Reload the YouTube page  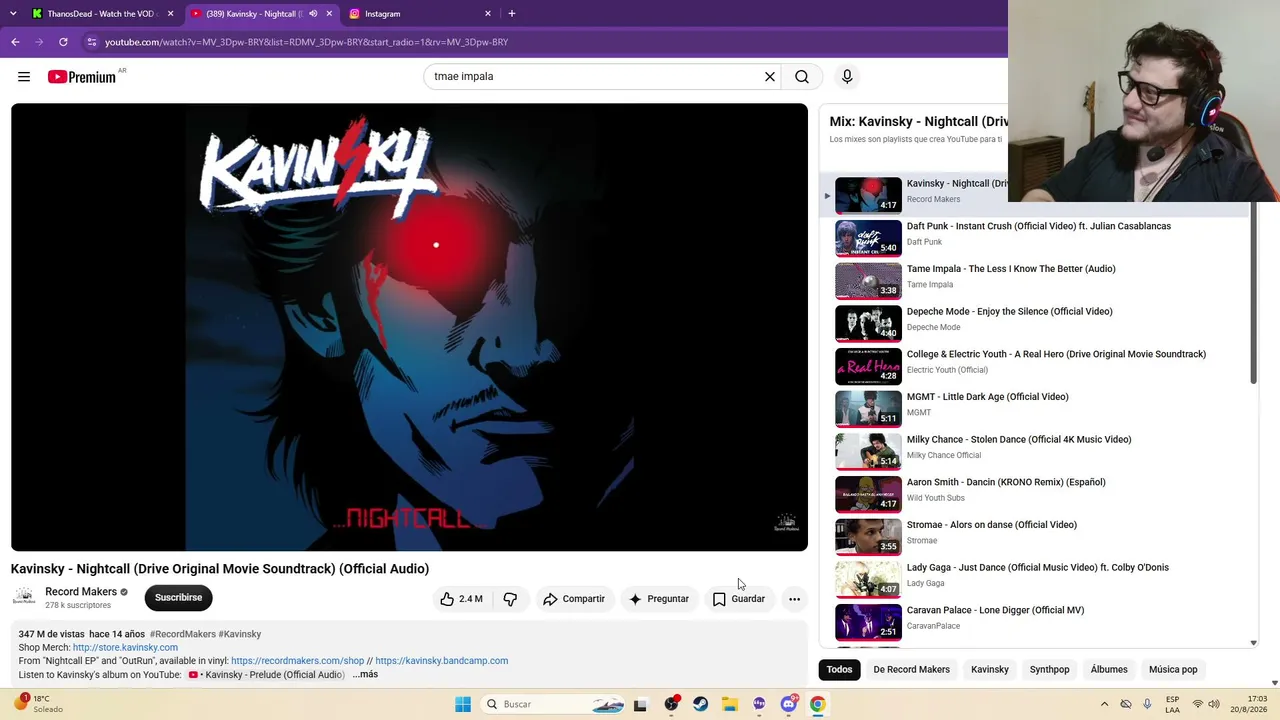(63, 42)
